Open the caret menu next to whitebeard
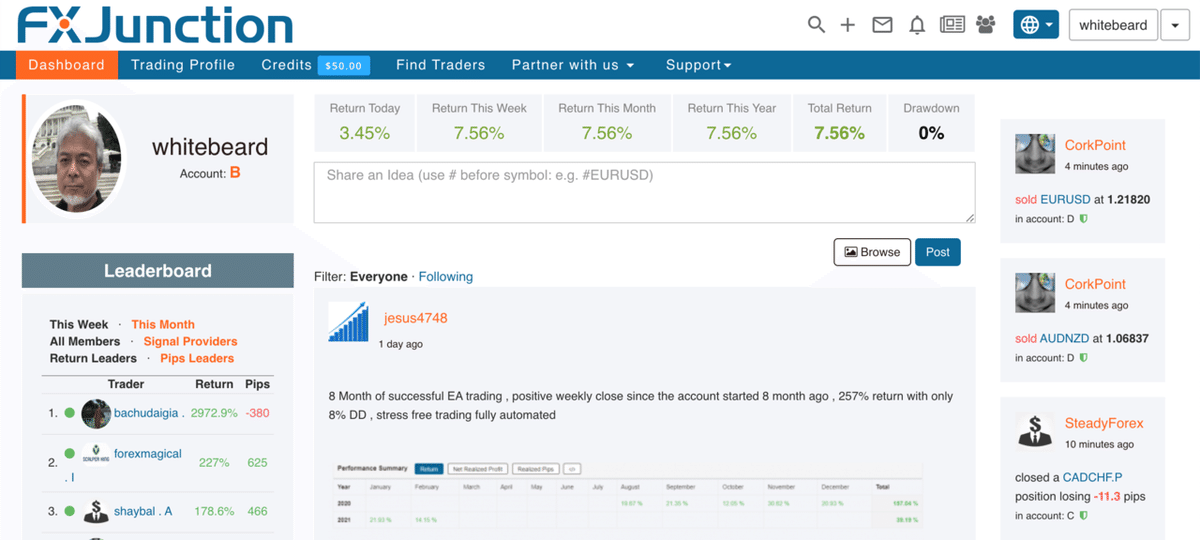 click(x=1176, y=25)
